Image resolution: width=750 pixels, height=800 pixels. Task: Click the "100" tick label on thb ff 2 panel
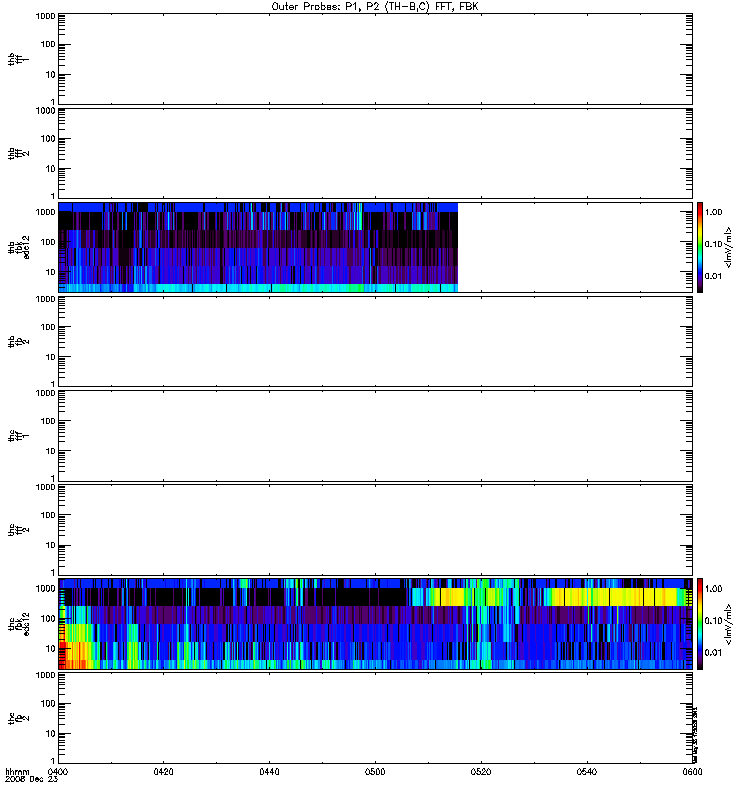click(48, 139)
